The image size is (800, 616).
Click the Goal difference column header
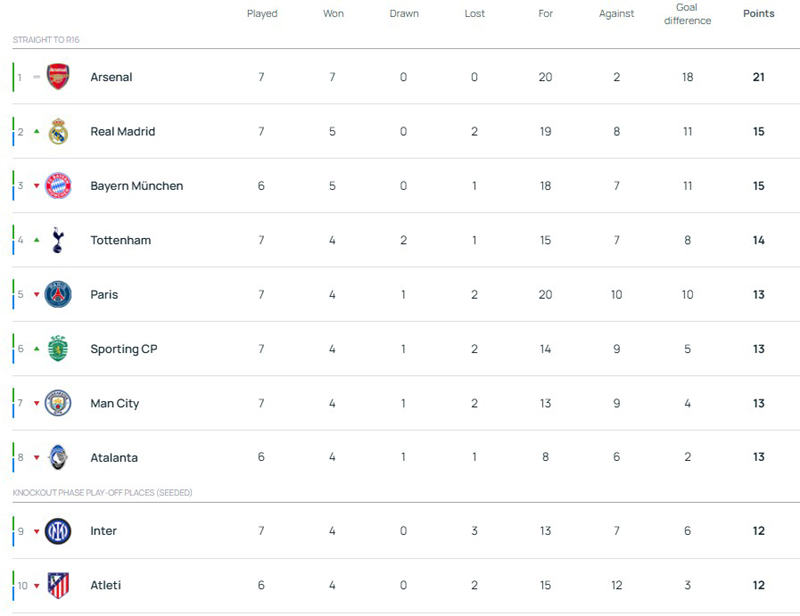pyautogui.click(x=686, y=14)
